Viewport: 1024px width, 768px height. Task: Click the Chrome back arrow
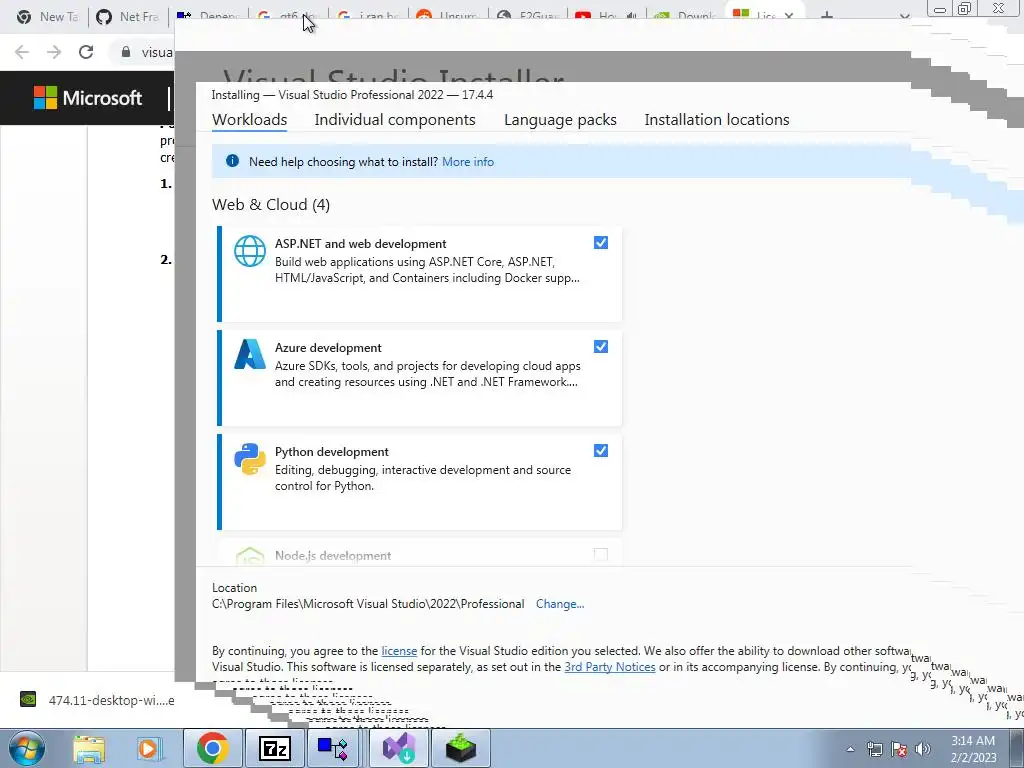[22, 52]
